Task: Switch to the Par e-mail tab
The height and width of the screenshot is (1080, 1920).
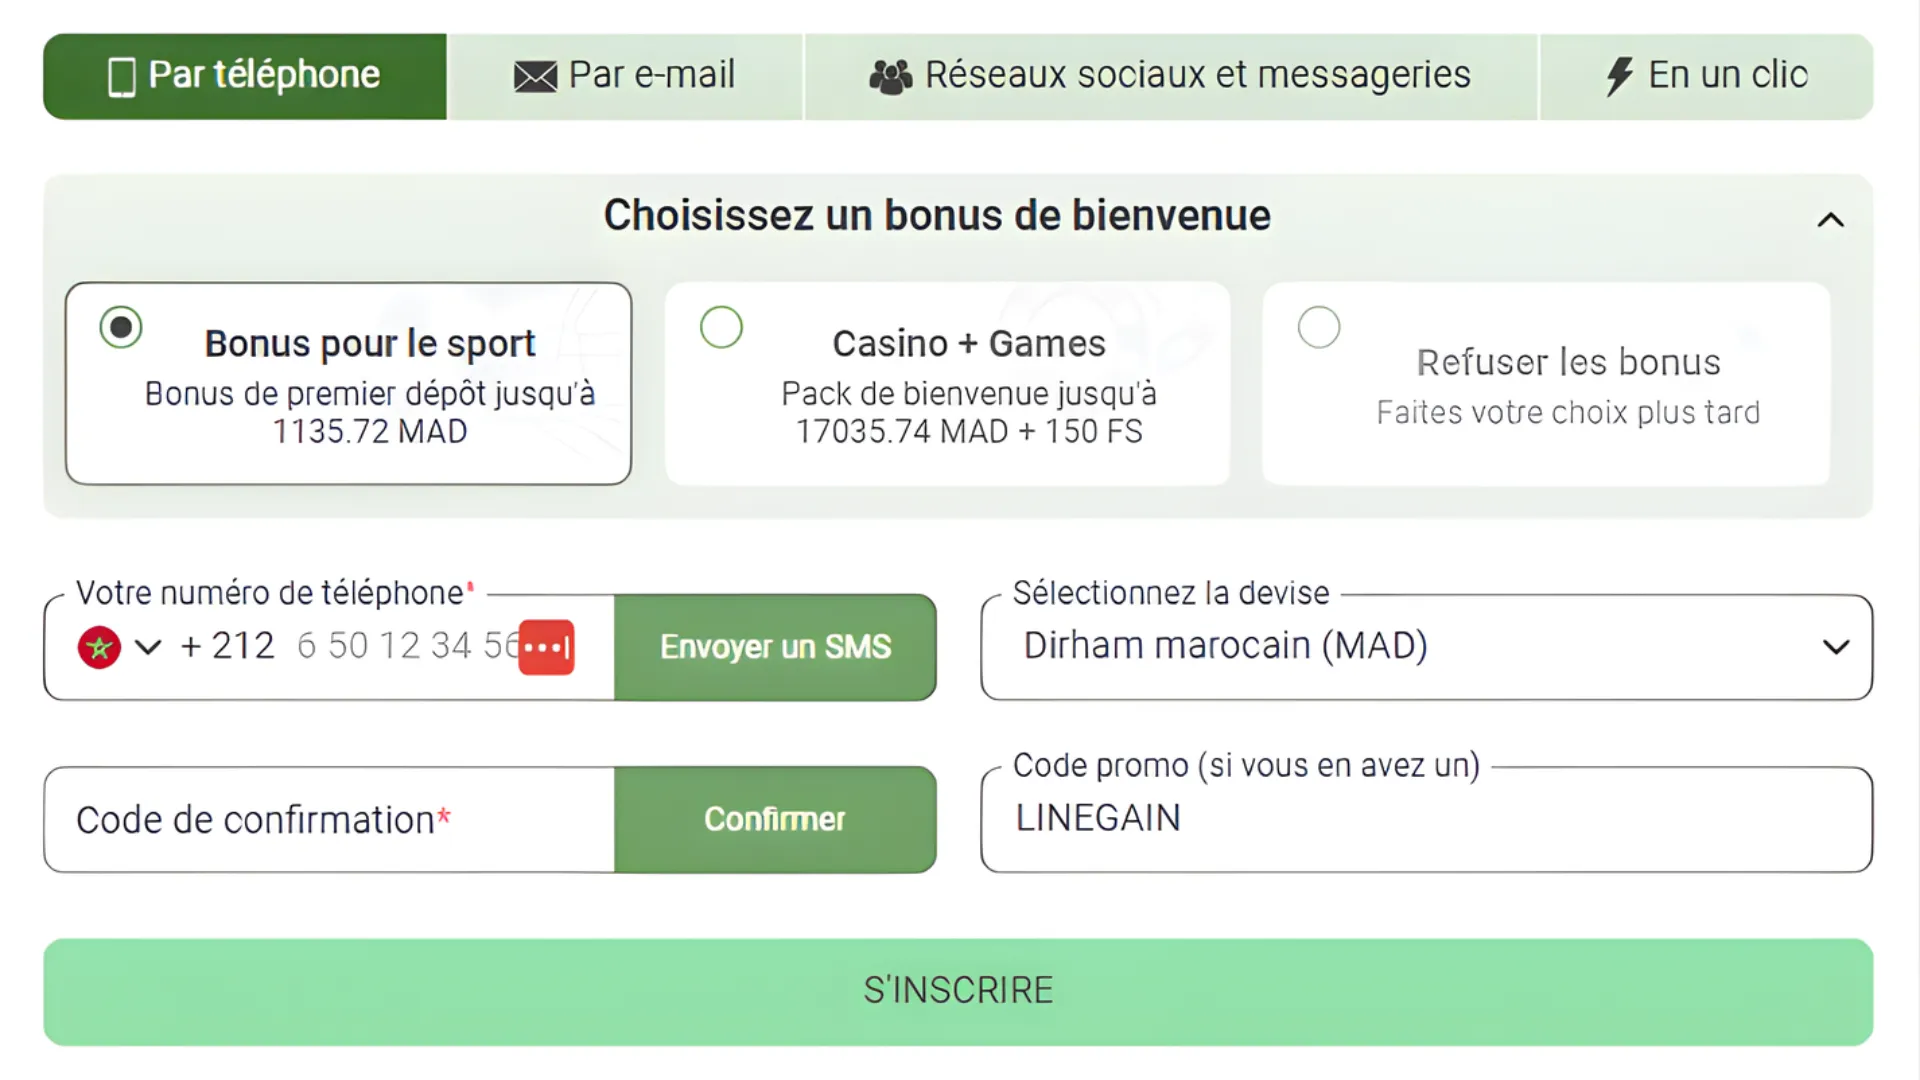Action: [x=626, y=75]
